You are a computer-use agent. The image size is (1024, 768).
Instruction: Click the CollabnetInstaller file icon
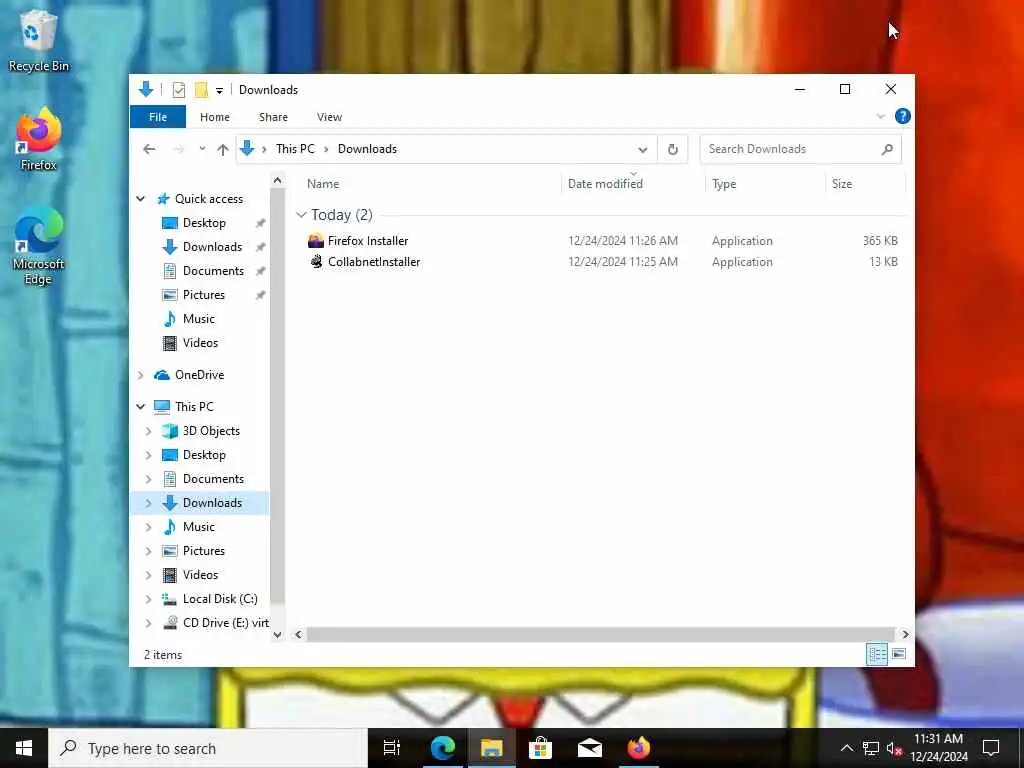316,262
